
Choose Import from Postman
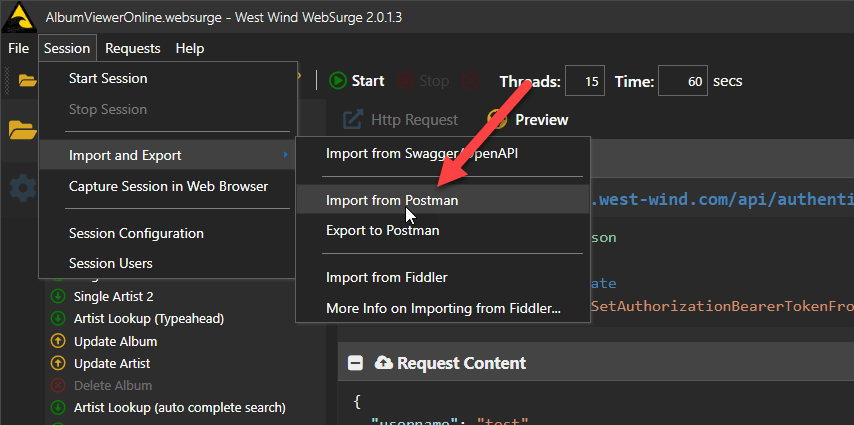(392, 200)
